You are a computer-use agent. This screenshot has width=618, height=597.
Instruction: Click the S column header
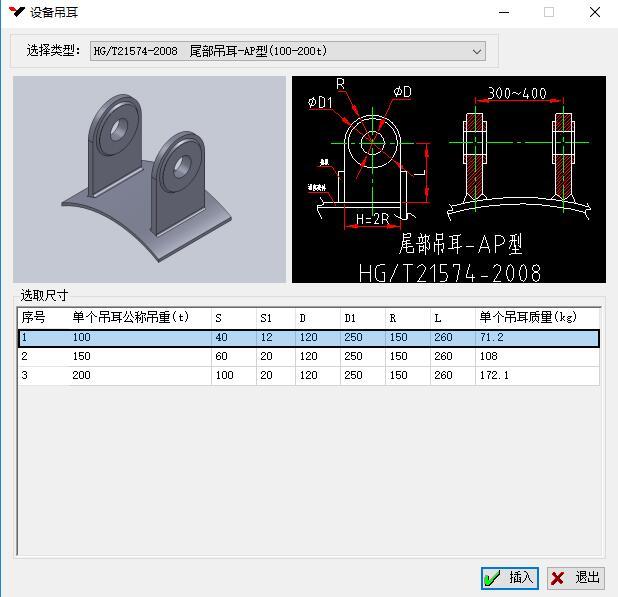234,318
